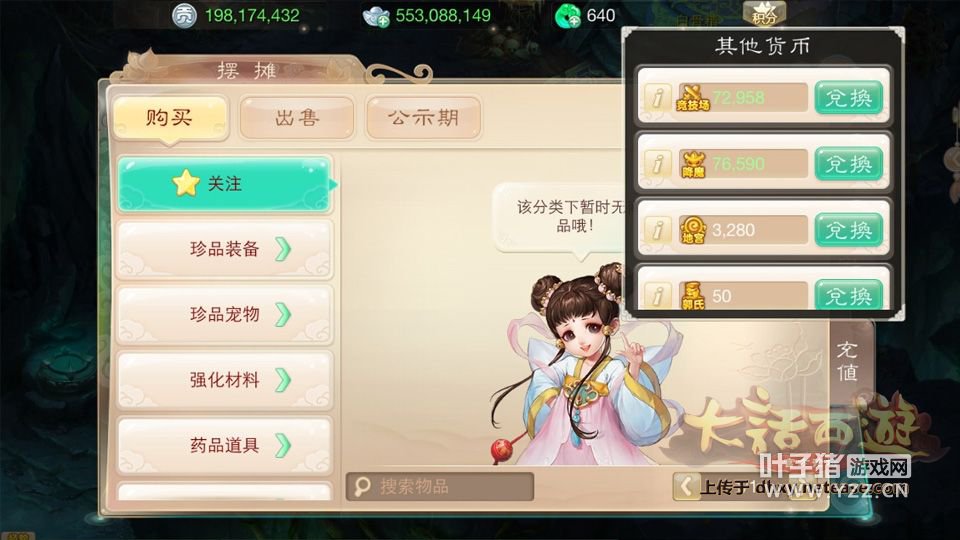960x540 pixels.
Task: Expand the 药品道具 category
Action: [225, 445]
